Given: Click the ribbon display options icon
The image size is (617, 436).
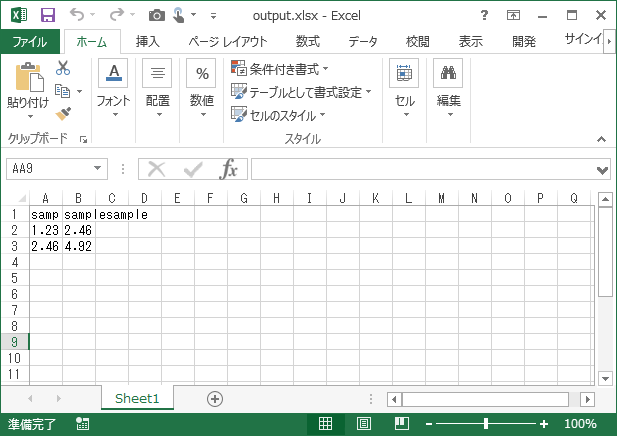Looking at the screenshot, I should click(x=513, y=15).
